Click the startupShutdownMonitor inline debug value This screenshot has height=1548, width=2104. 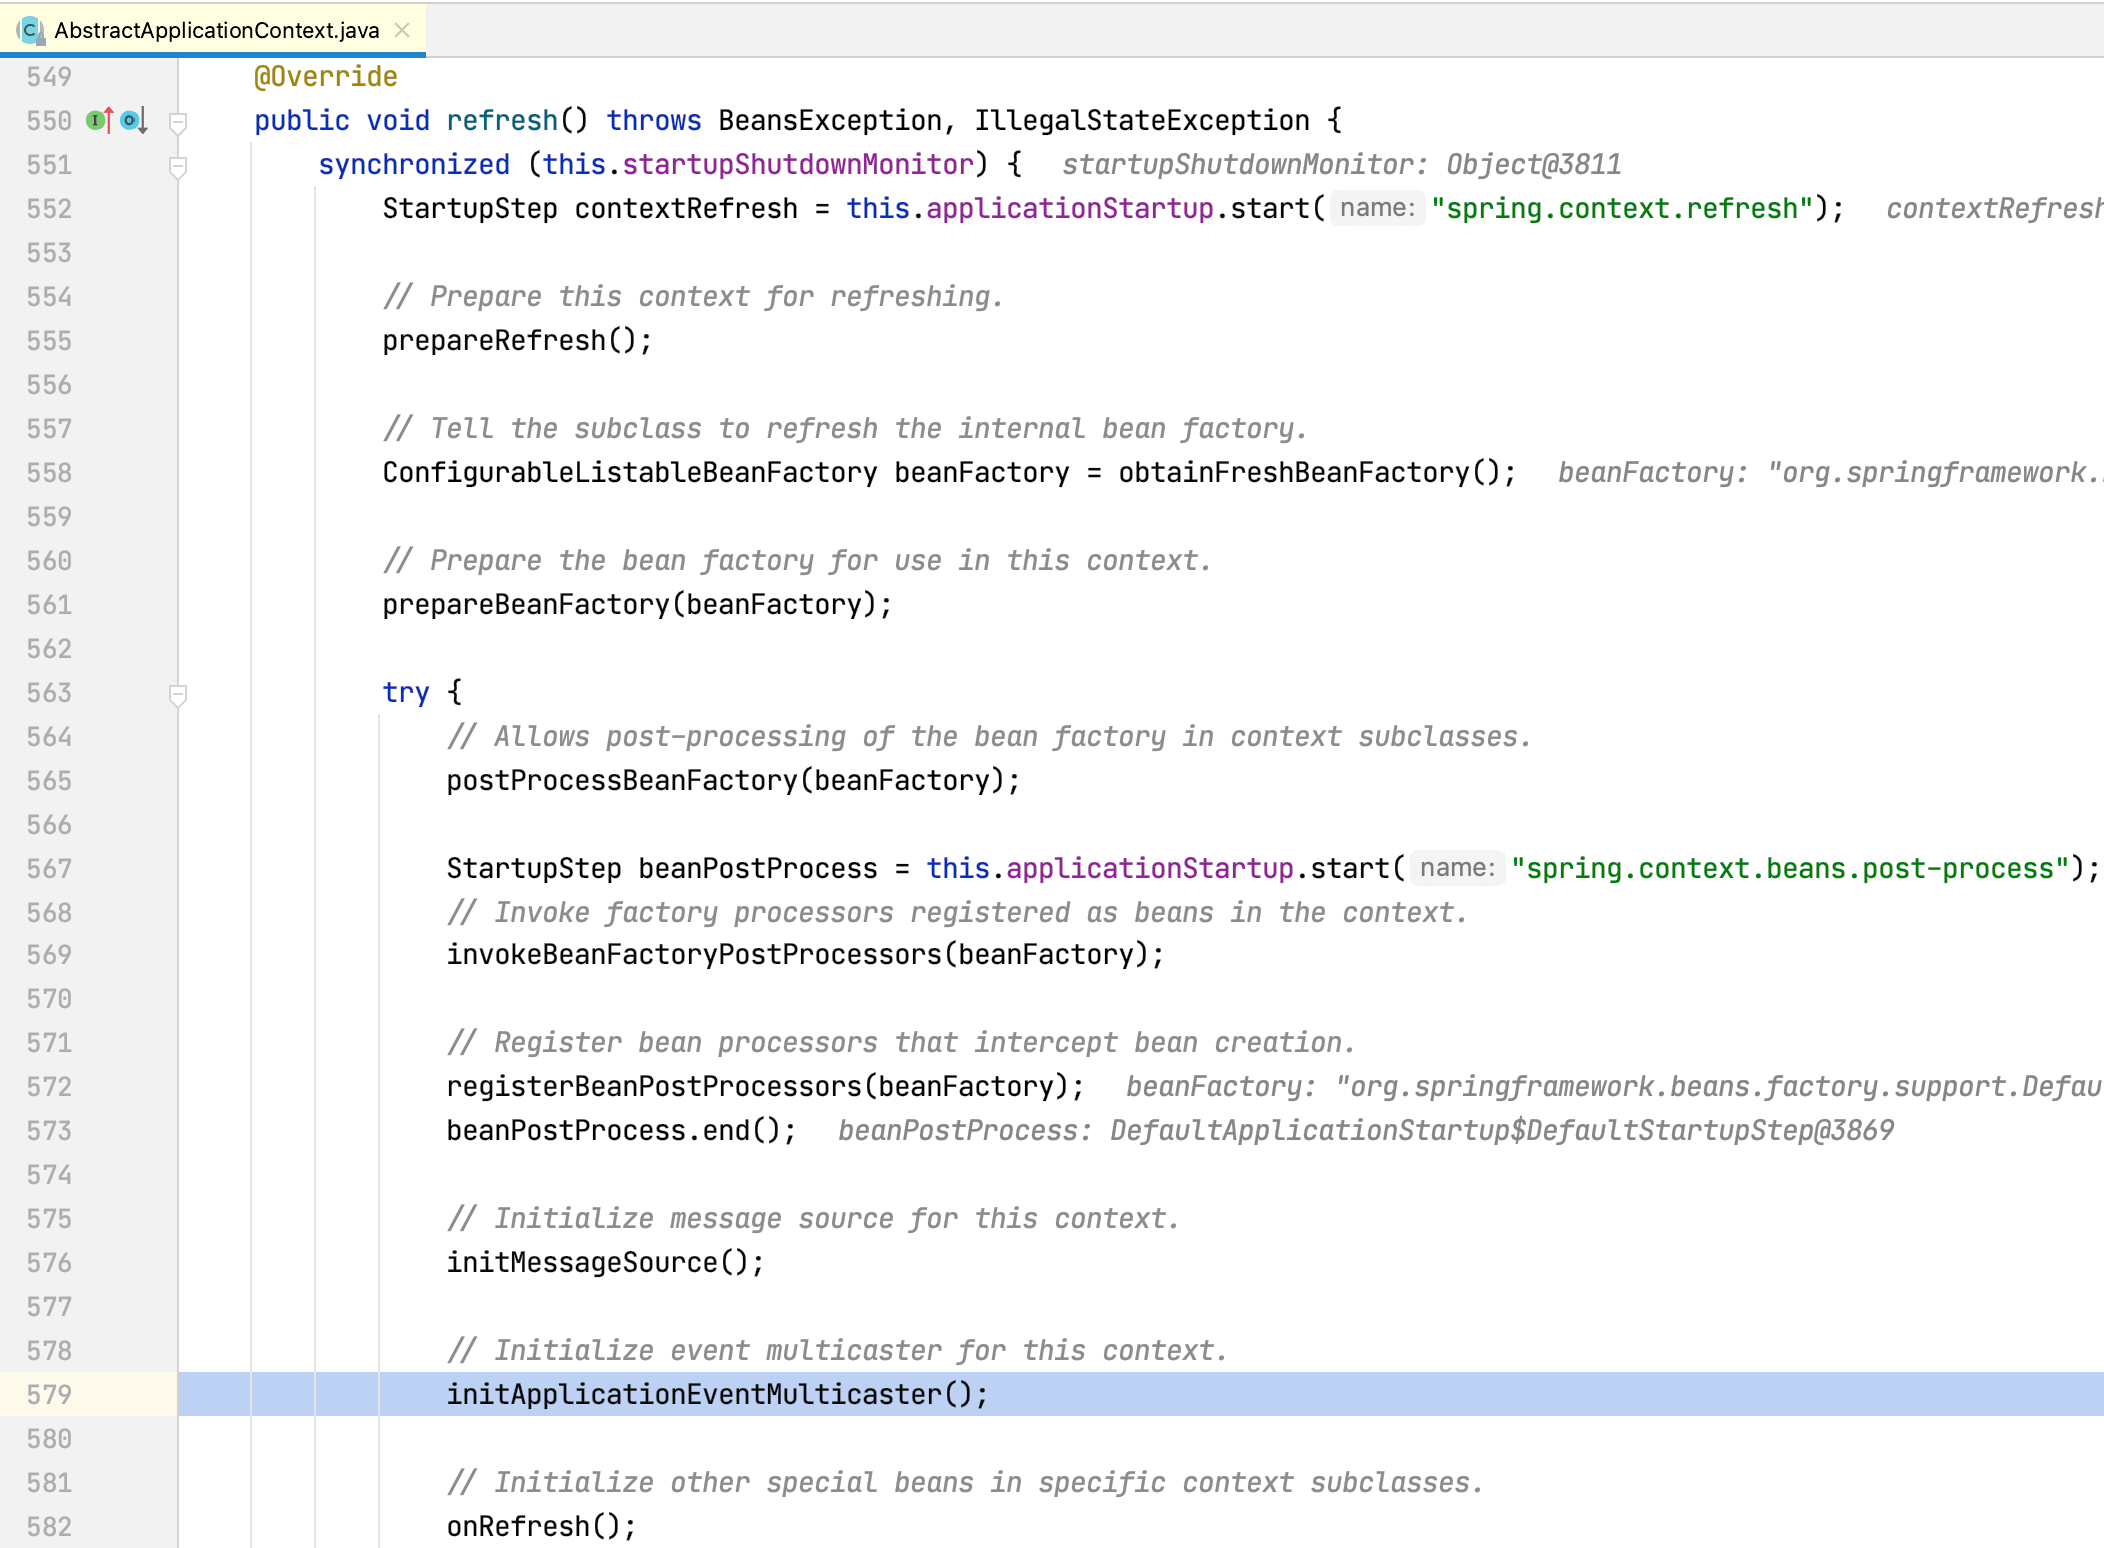pyautogui.click(x=1341, y=165)
